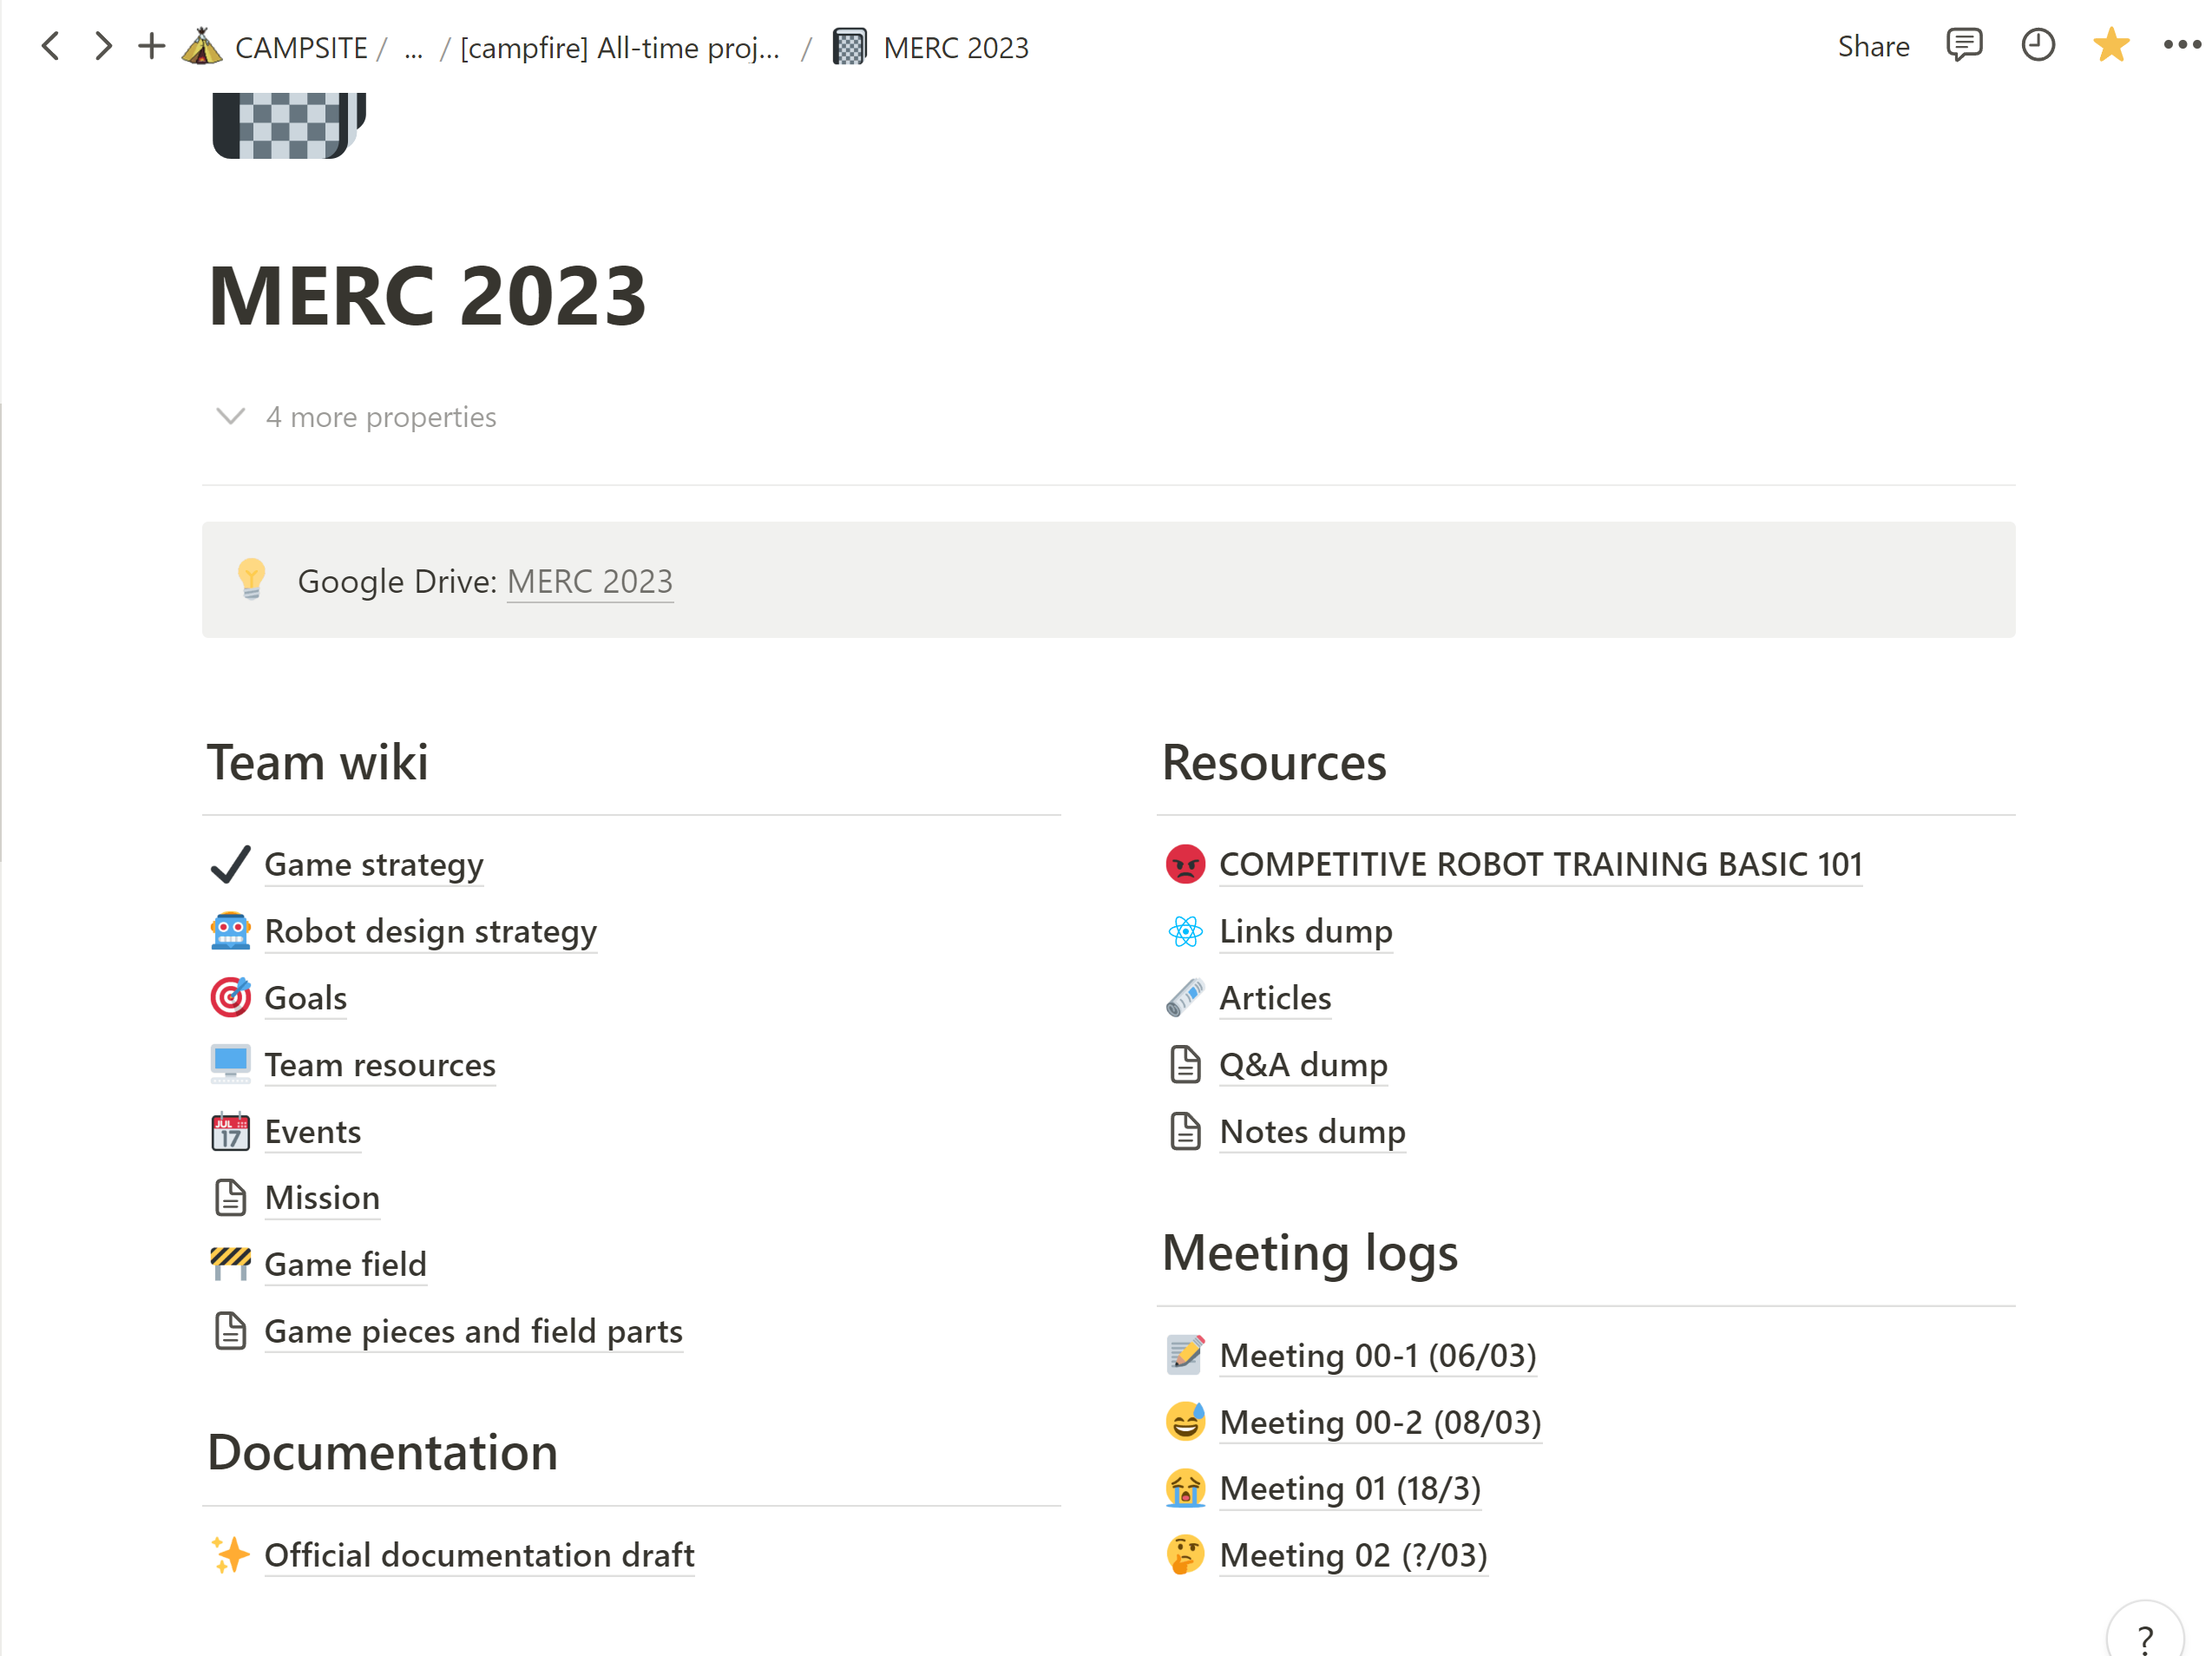Screen dimensions: 2212x1656
Task: Click the Q&A dump resource
Action: click(x=1303, y=1063)
